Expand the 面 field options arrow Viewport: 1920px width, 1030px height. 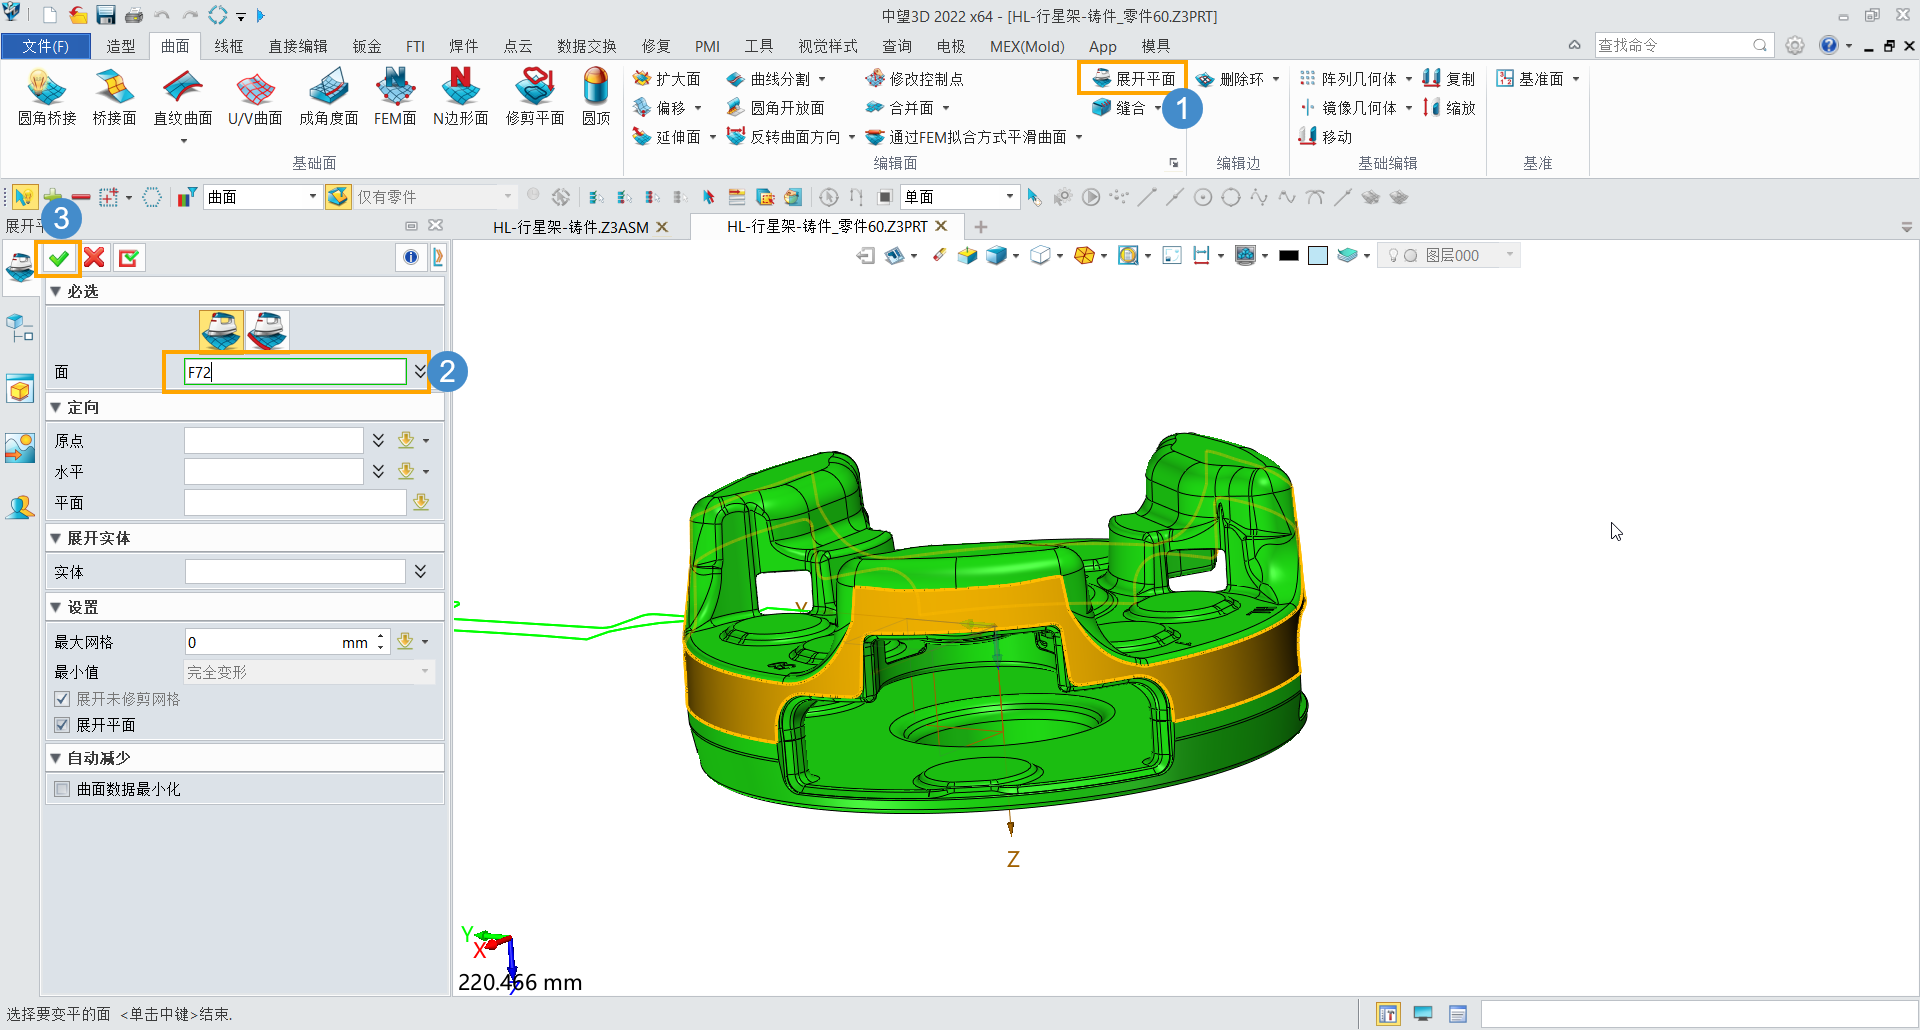(x=420, y=371)
